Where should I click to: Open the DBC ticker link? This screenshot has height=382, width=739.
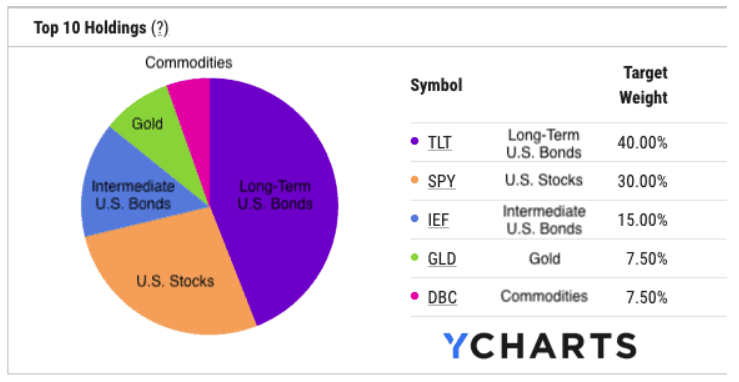(442, 297)
